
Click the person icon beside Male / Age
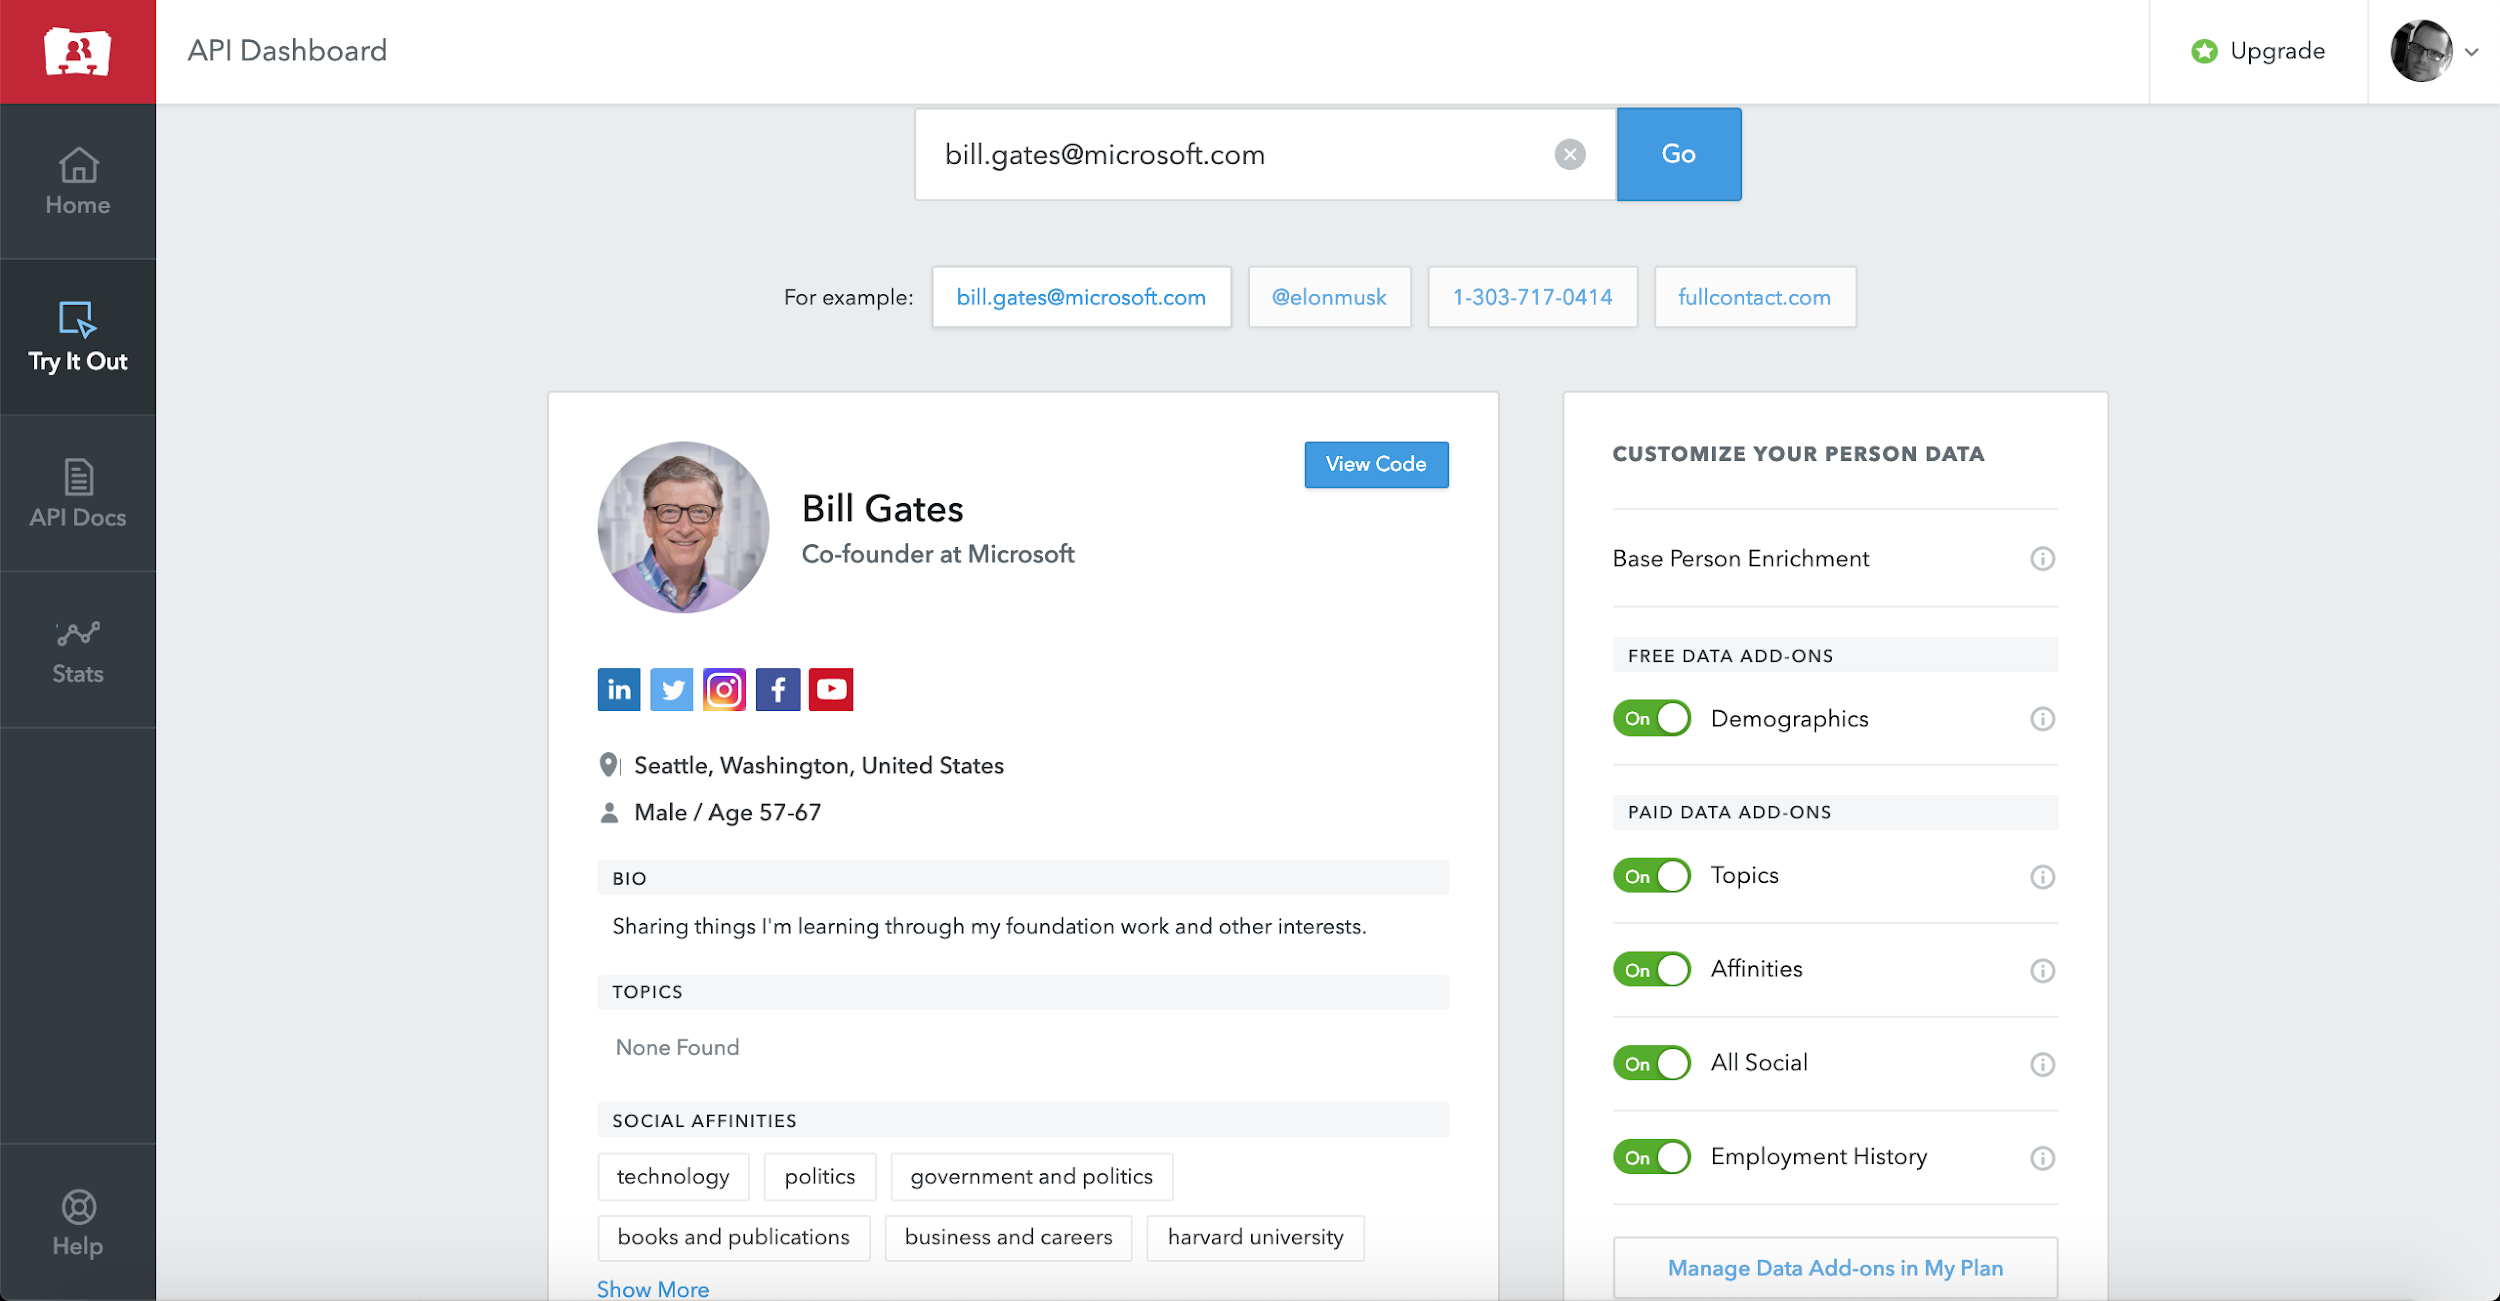pyautogui.click(x=608, y=812)
